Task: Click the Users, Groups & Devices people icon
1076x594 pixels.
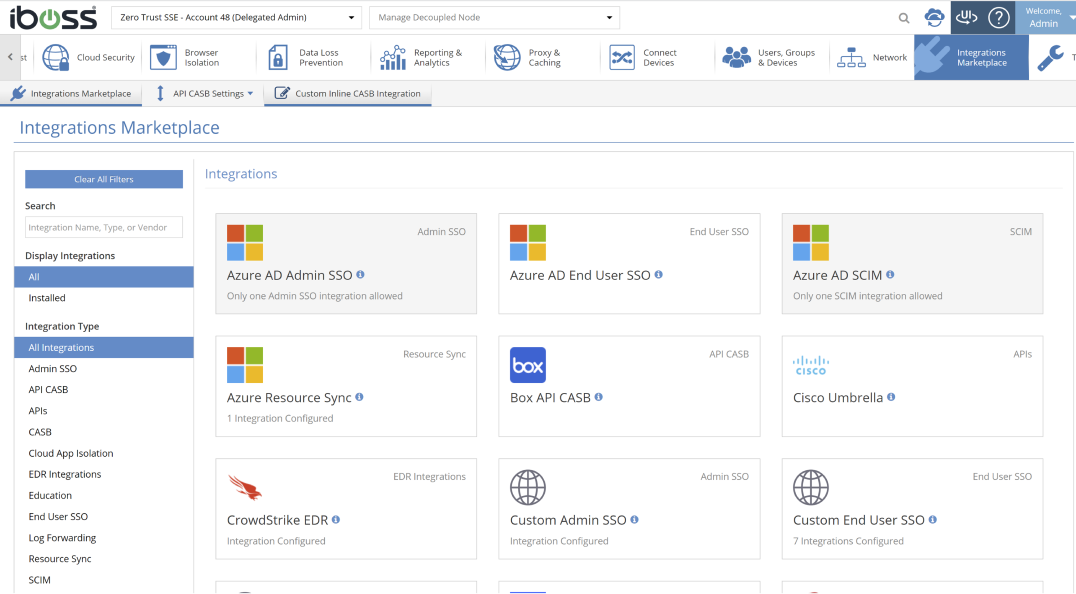Action: point(736,58)
